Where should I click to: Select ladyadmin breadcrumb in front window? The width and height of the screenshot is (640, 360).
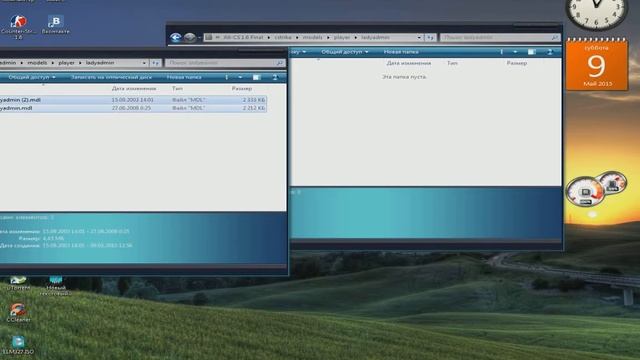click(100, 63)
